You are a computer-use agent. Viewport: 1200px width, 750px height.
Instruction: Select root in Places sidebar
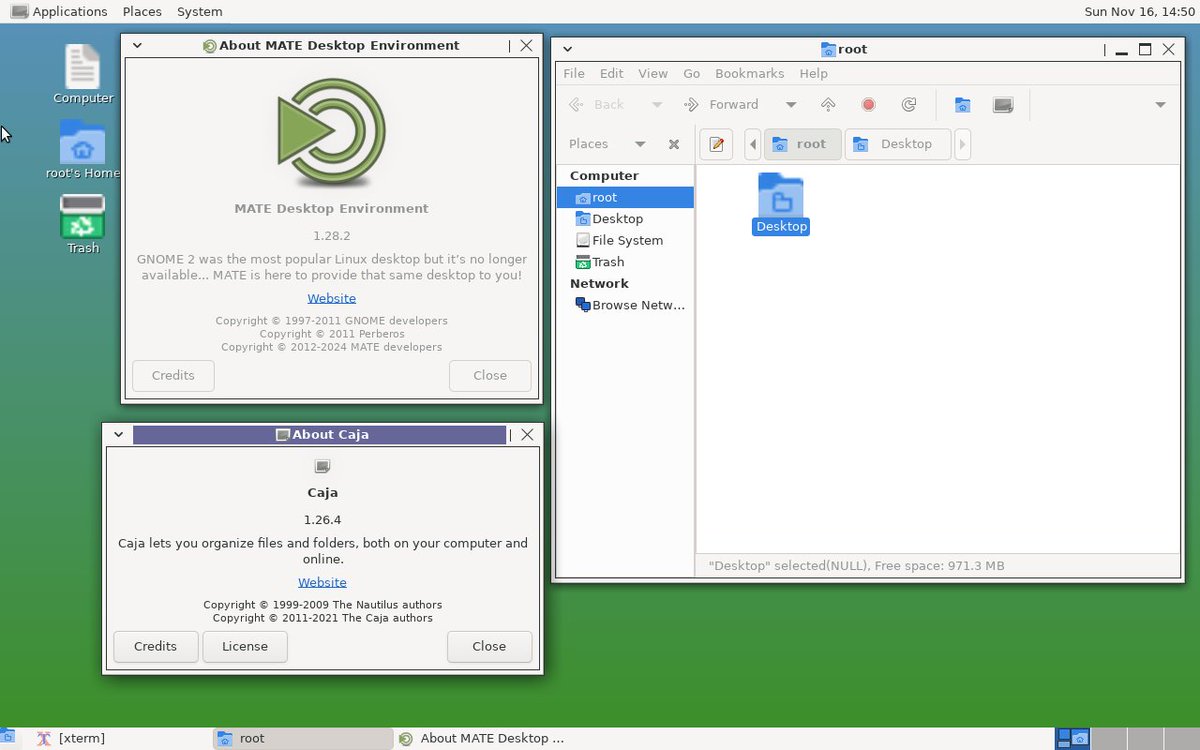625,197
